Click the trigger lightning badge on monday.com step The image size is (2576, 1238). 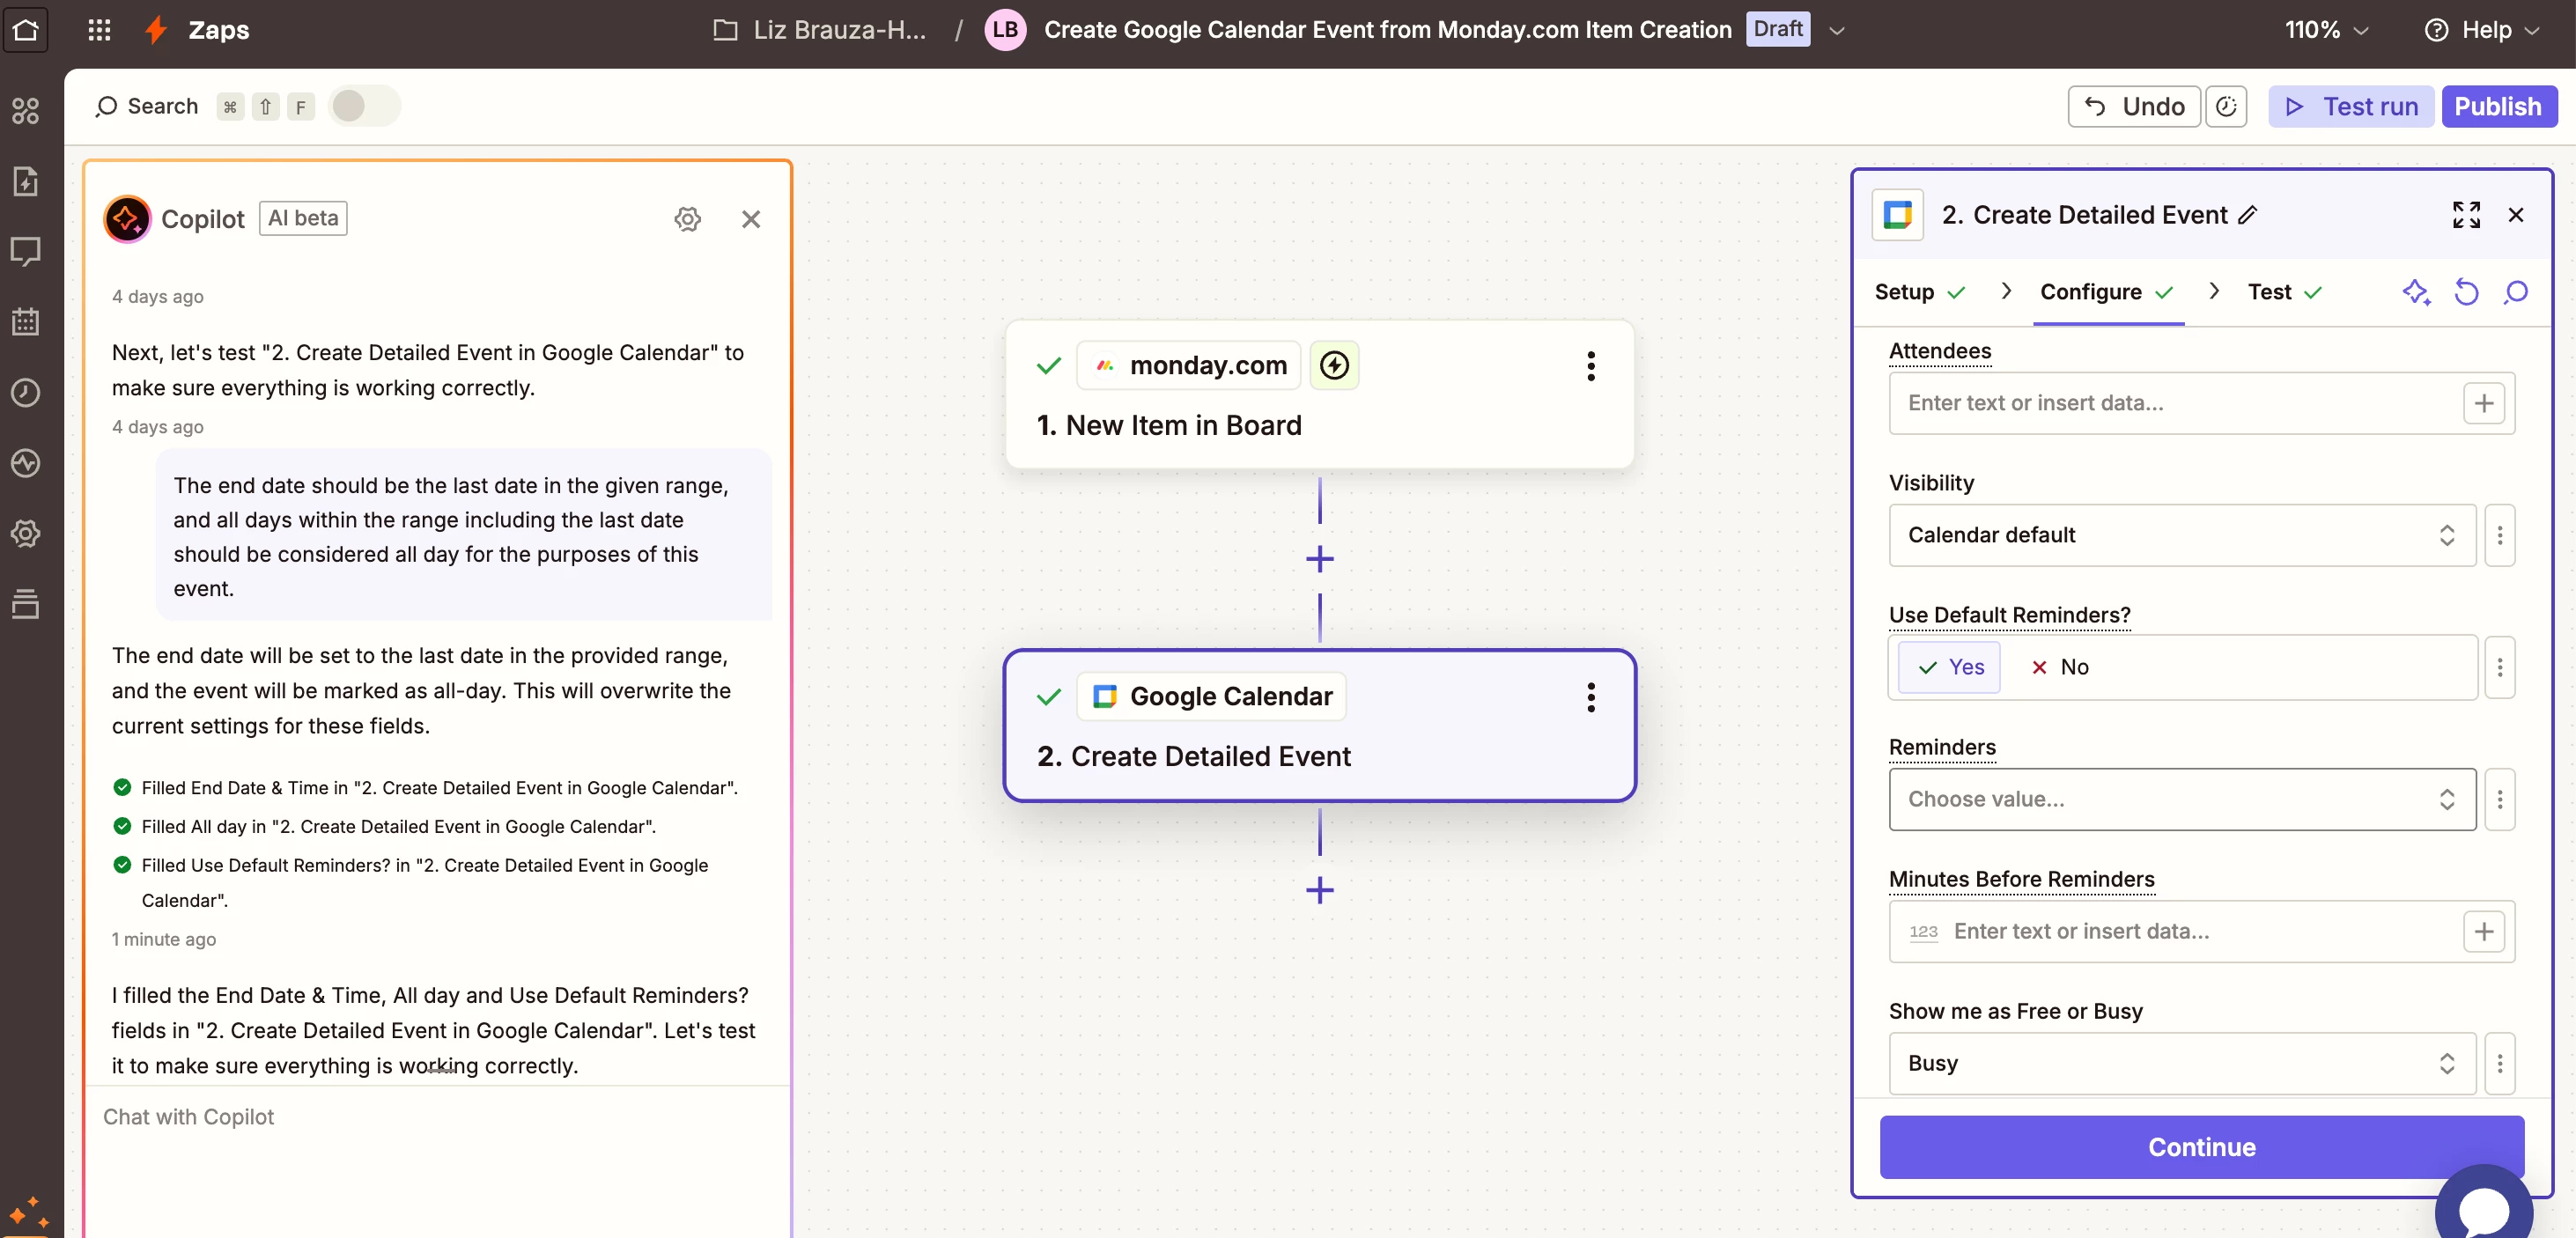pos(1334,366)
